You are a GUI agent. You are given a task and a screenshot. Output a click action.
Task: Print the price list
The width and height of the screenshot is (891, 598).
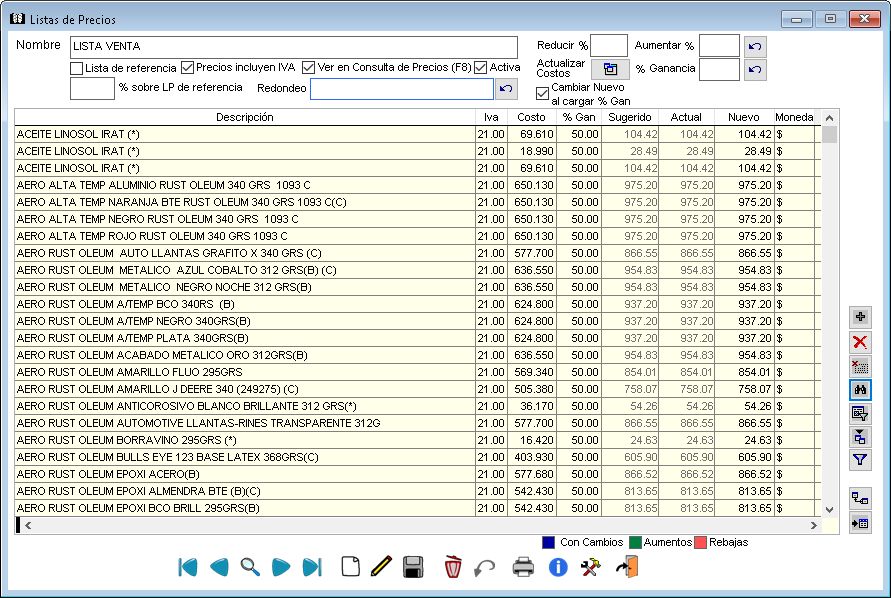(523, 567)
